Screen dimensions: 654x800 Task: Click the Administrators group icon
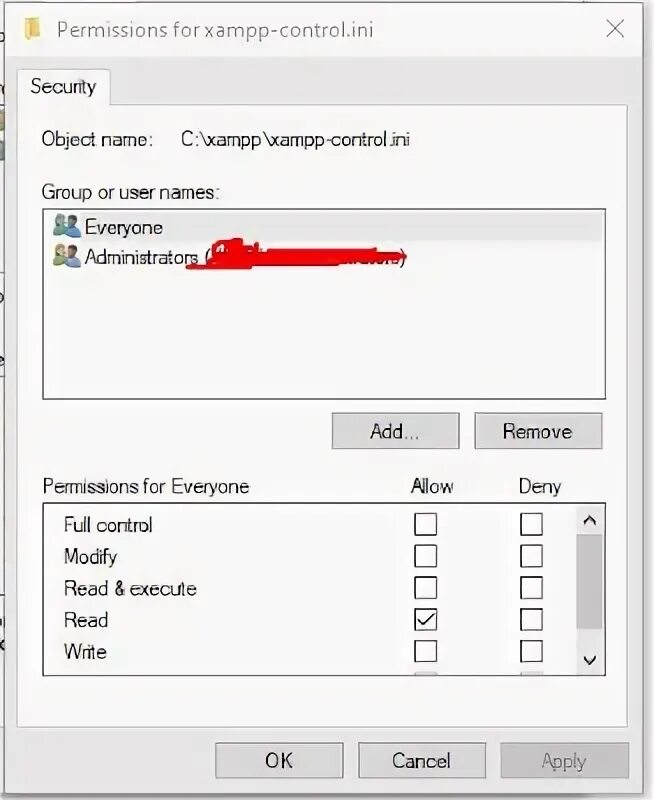pos(67,257)
